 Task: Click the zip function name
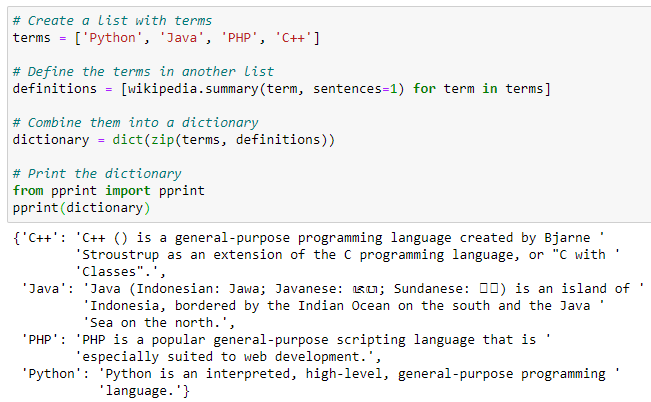tap(162, 140)
